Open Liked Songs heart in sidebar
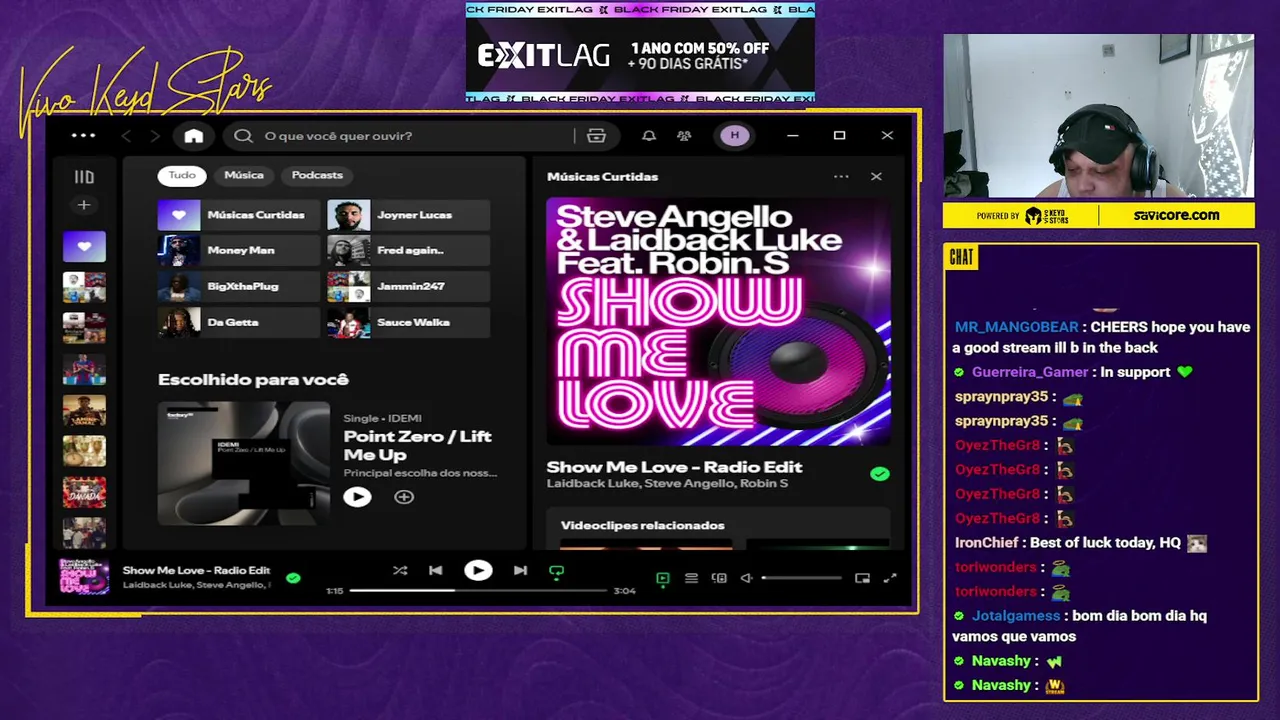The width and height of the screenshot is (1280, 720). (84, 246)
